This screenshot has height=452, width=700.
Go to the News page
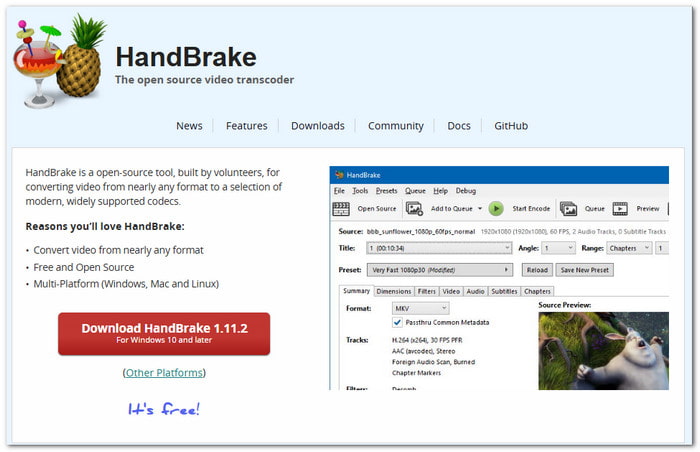coord(189,126)
